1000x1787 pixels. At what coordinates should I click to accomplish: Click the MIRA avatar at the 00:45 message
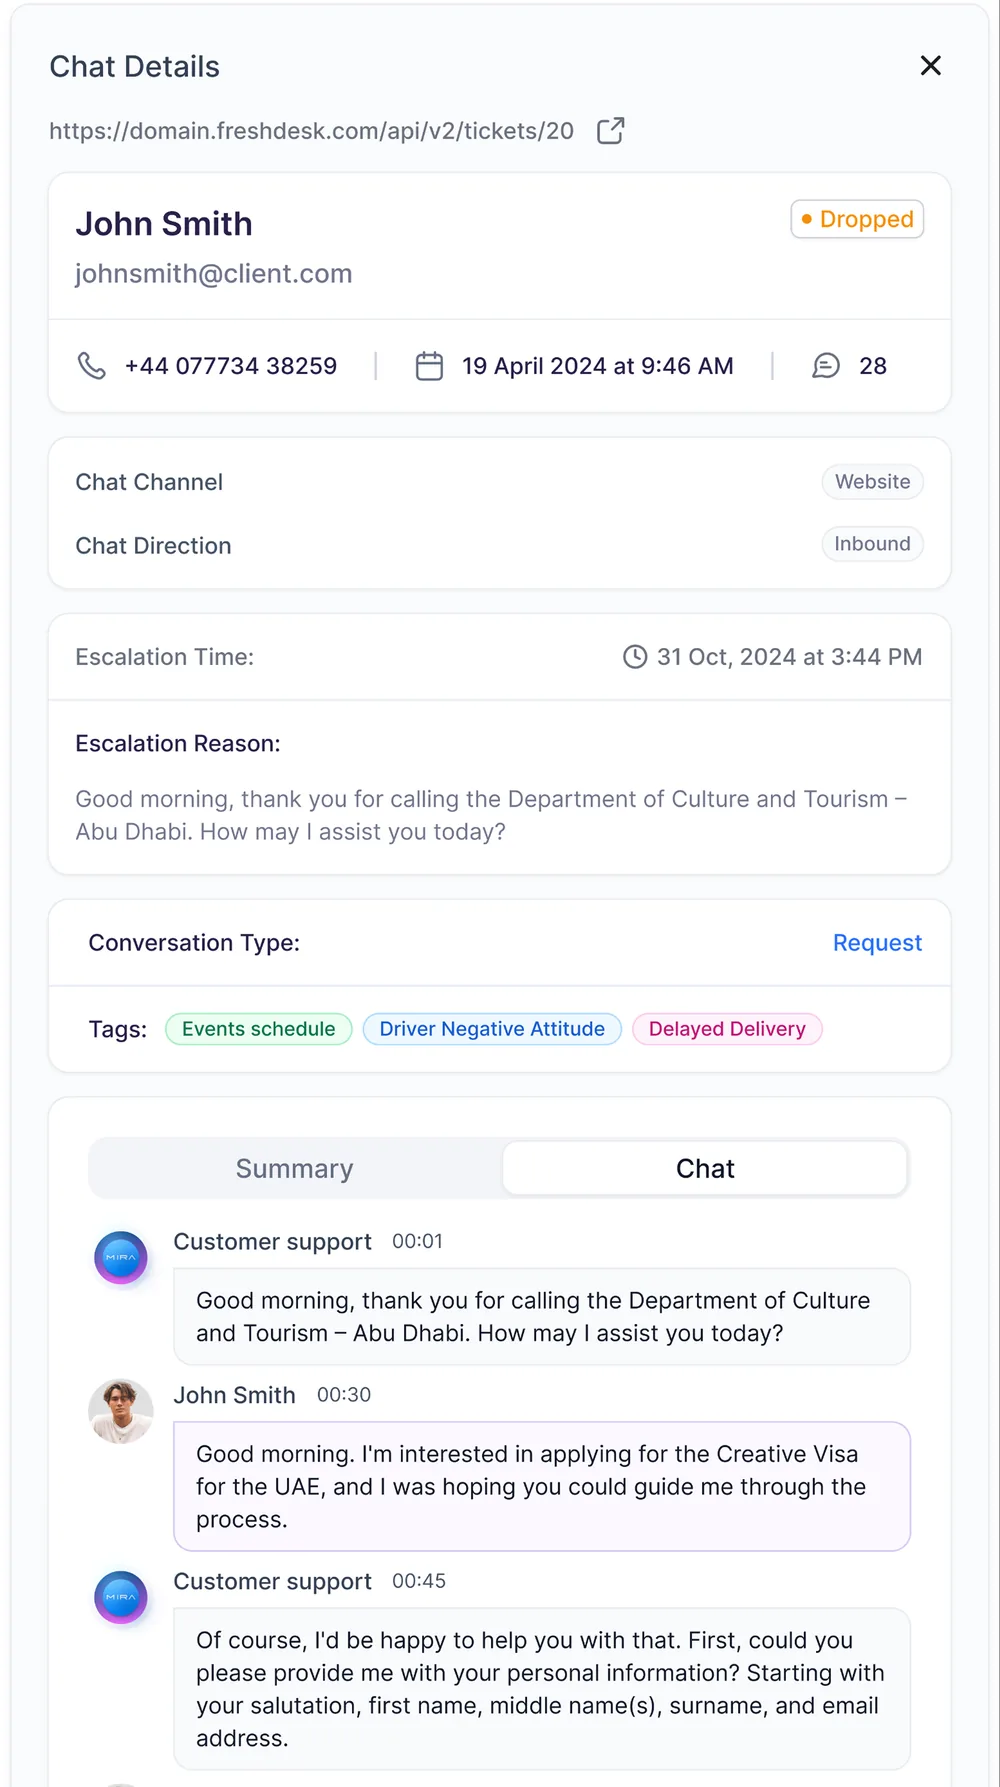[121, 1597]
